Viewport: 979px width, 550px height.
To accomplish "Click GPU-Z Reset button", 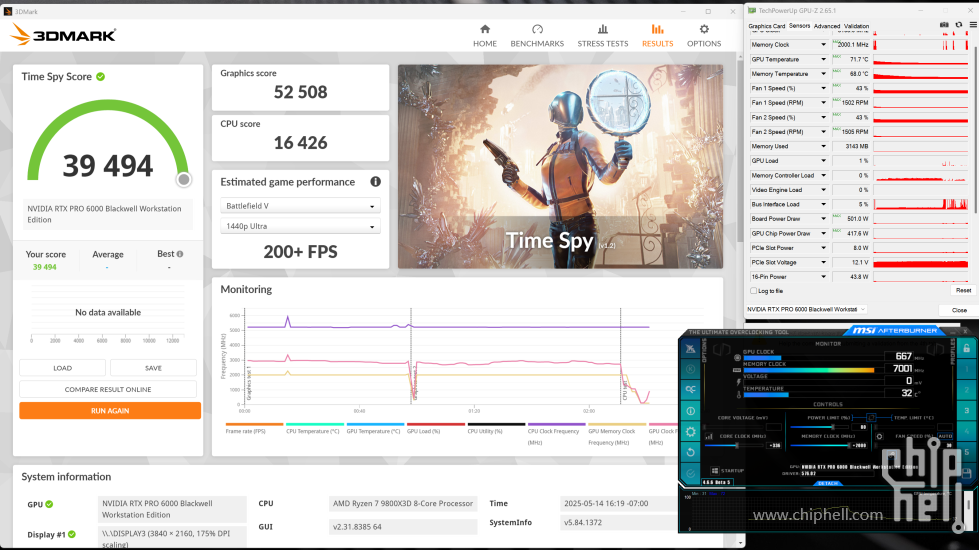I will [963, 290].
